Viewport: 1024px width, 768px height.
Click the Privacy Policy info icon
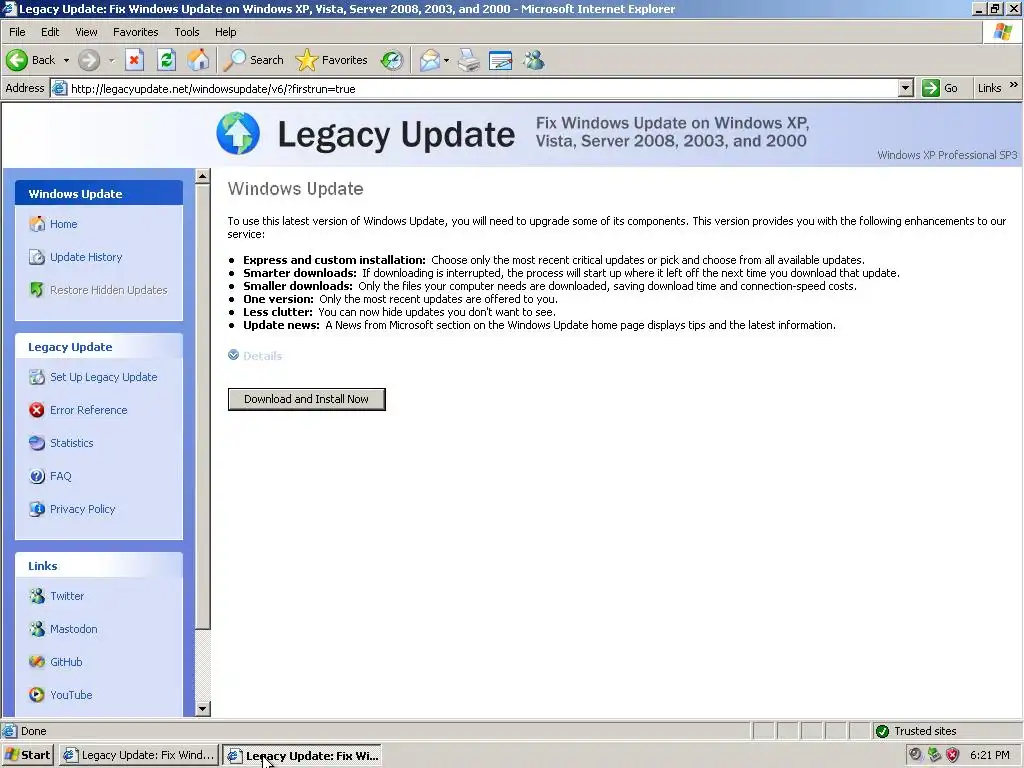pyautogui.click(x=37, y=509)
